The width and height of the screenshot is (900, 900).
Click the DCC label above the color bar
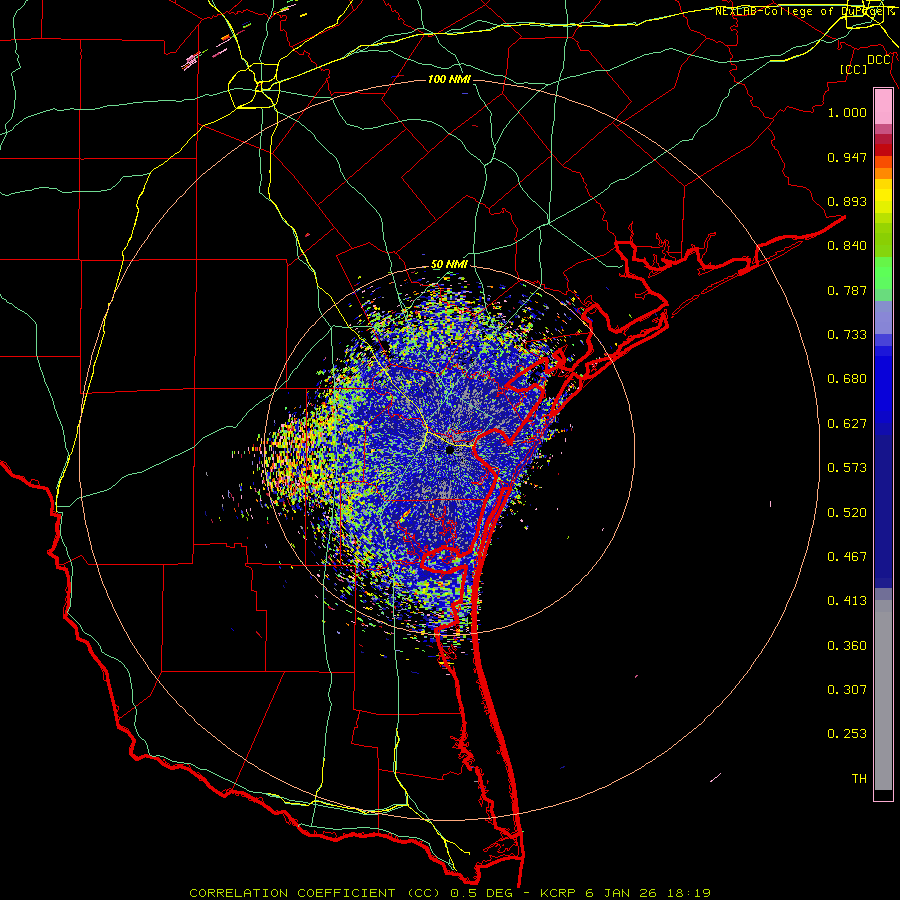(879, 60)
